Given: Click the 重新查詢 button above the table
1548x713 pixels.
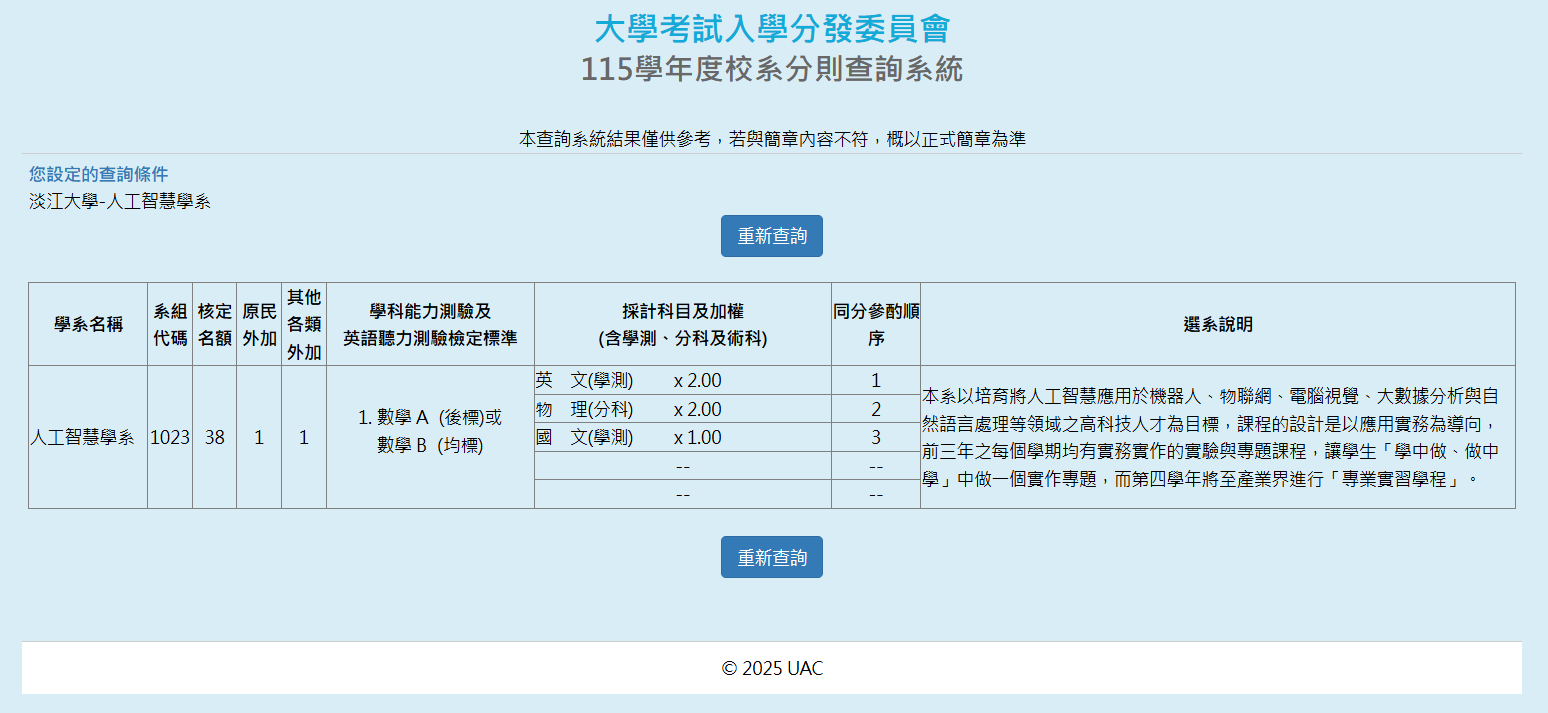Looking at the screenshot, I should point(771,236).
